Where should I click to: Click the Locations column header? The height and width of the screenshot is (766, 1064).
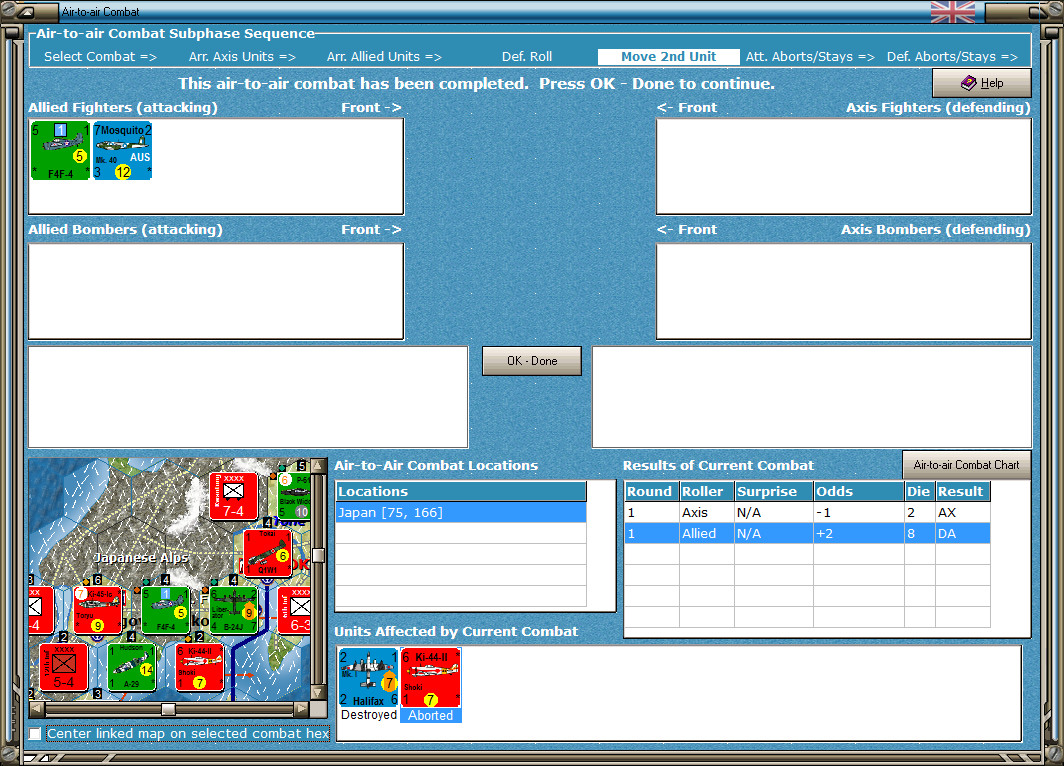pyautogui.click(x=461, y=491)
